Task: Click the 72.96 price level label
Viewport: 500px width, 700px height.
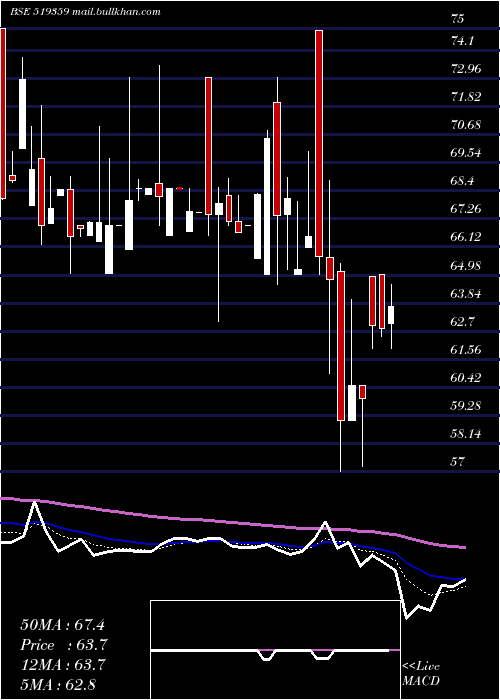Action: coord(467,69)
